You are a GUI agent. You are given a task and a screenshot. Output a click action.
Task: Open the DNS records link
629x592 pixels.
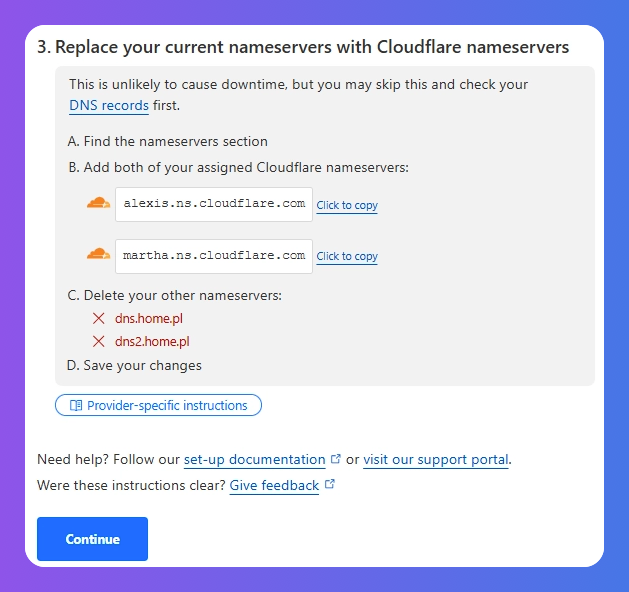(109, 105)
